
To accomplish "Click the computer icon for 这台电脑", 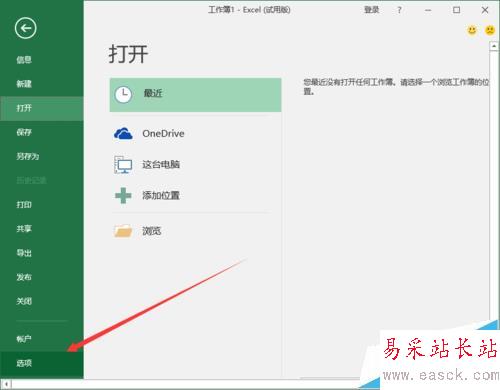I will [123, 165].
